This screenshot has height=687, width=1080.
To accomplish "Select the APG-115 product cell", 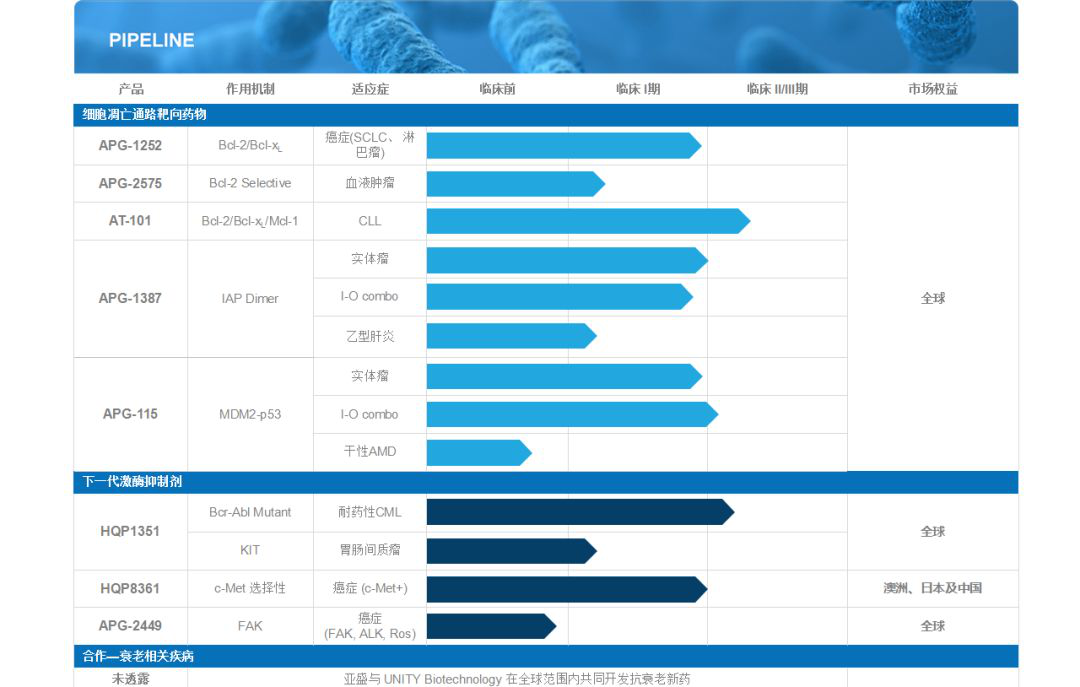I will [130, 414].
